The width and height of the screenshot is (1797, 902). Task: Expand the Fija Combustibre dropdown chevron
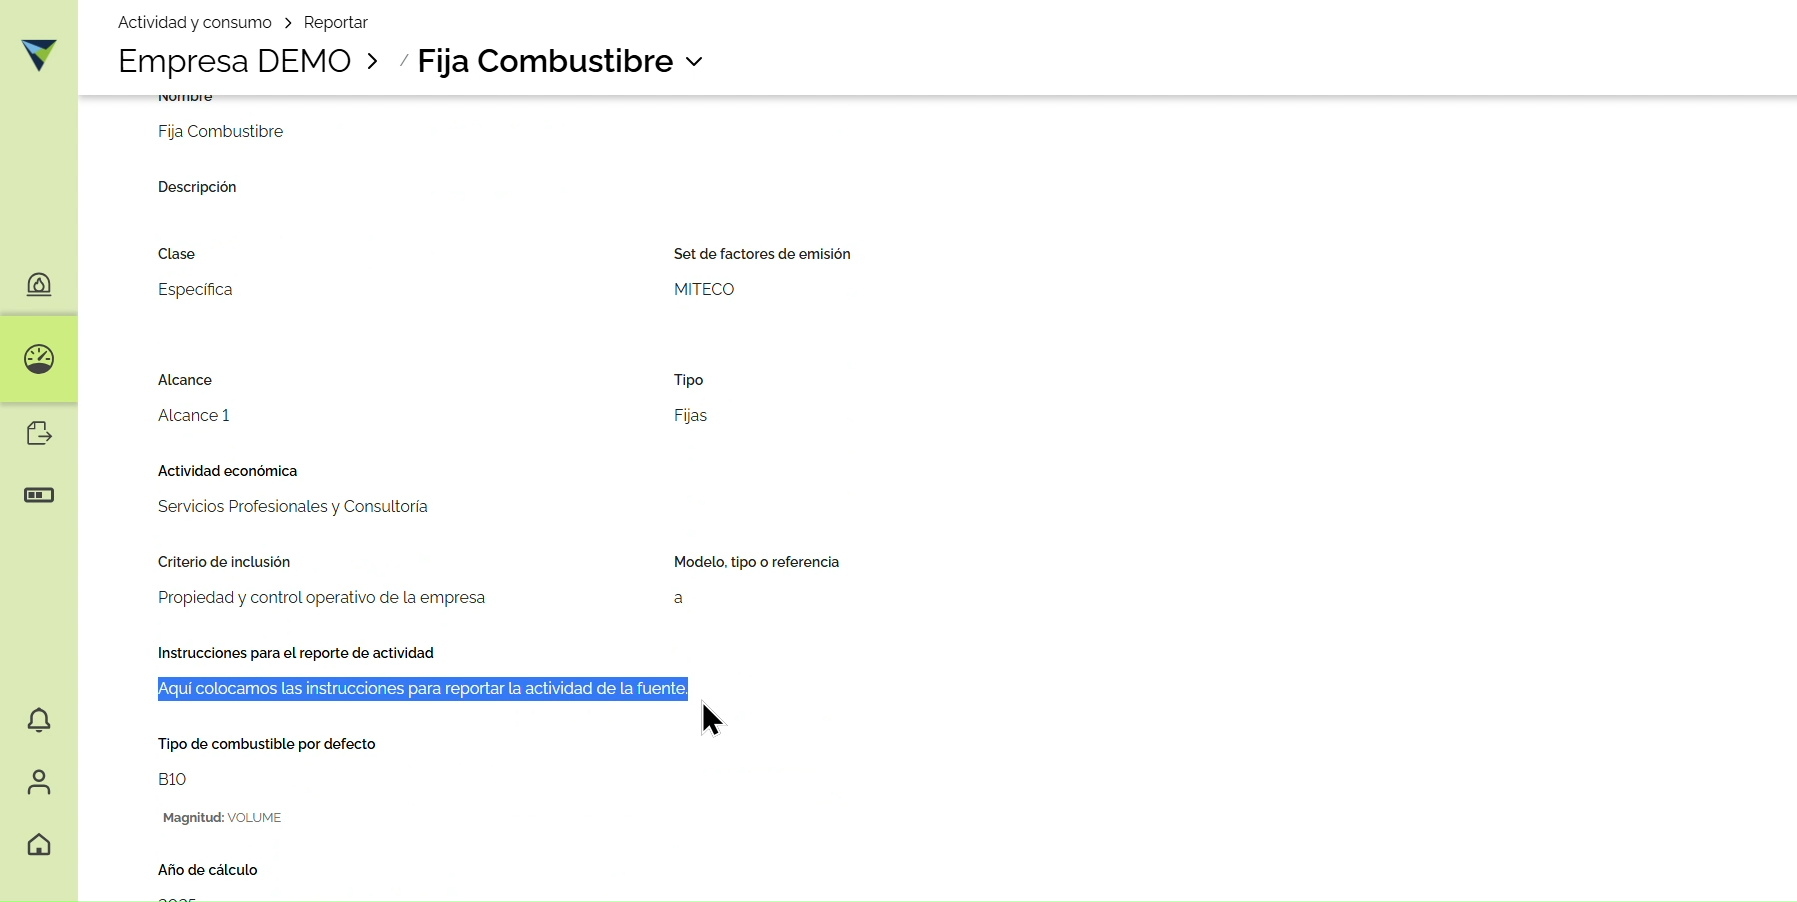click(x=694, y=62)
